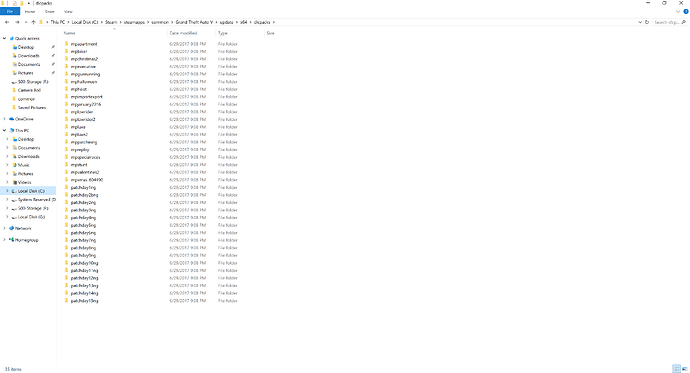Select the mpheist folder icon
Screen dimensions: 690x373
[x=66, y=89]
